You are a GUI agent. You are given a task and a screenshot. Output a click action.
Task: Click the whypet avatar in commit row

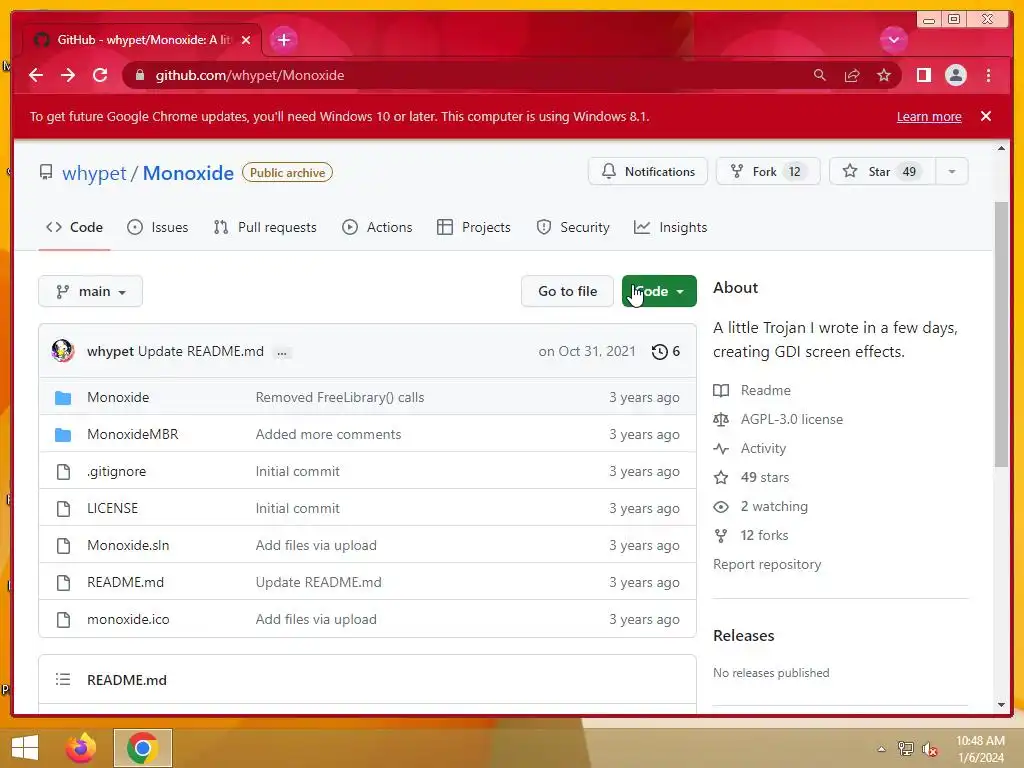[x=63, y=351]
